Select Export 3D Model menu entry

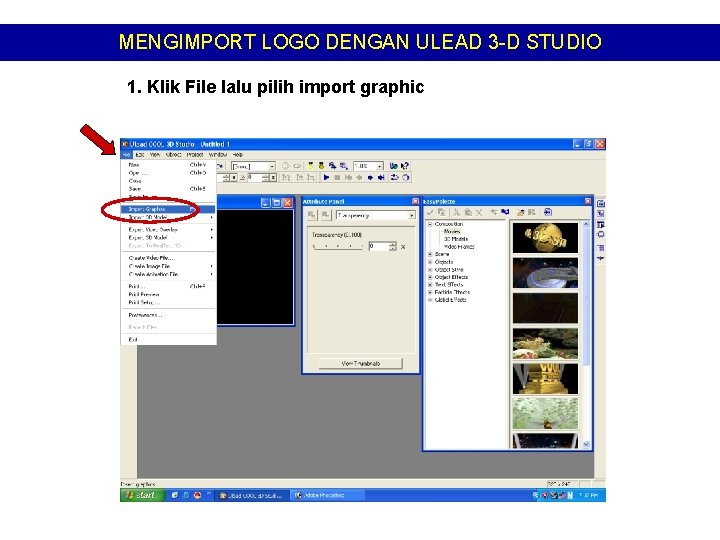(168, 237)
